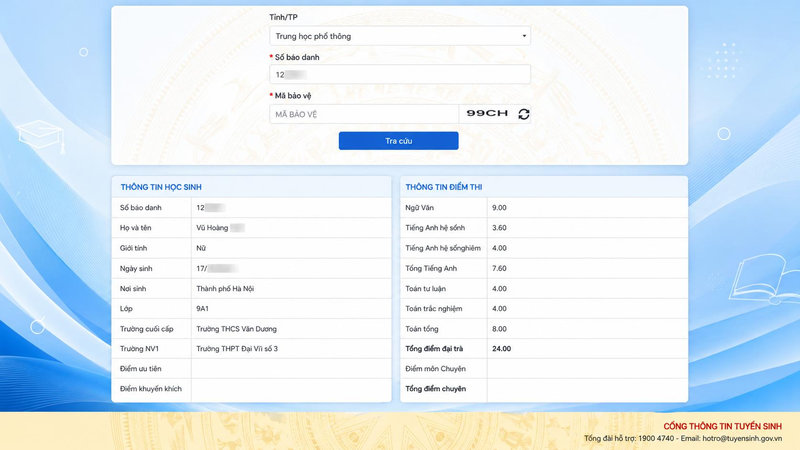Select the Tỉnh/TP field label
The height and width of the screenshot is (450, 800).
coord(283,17)
